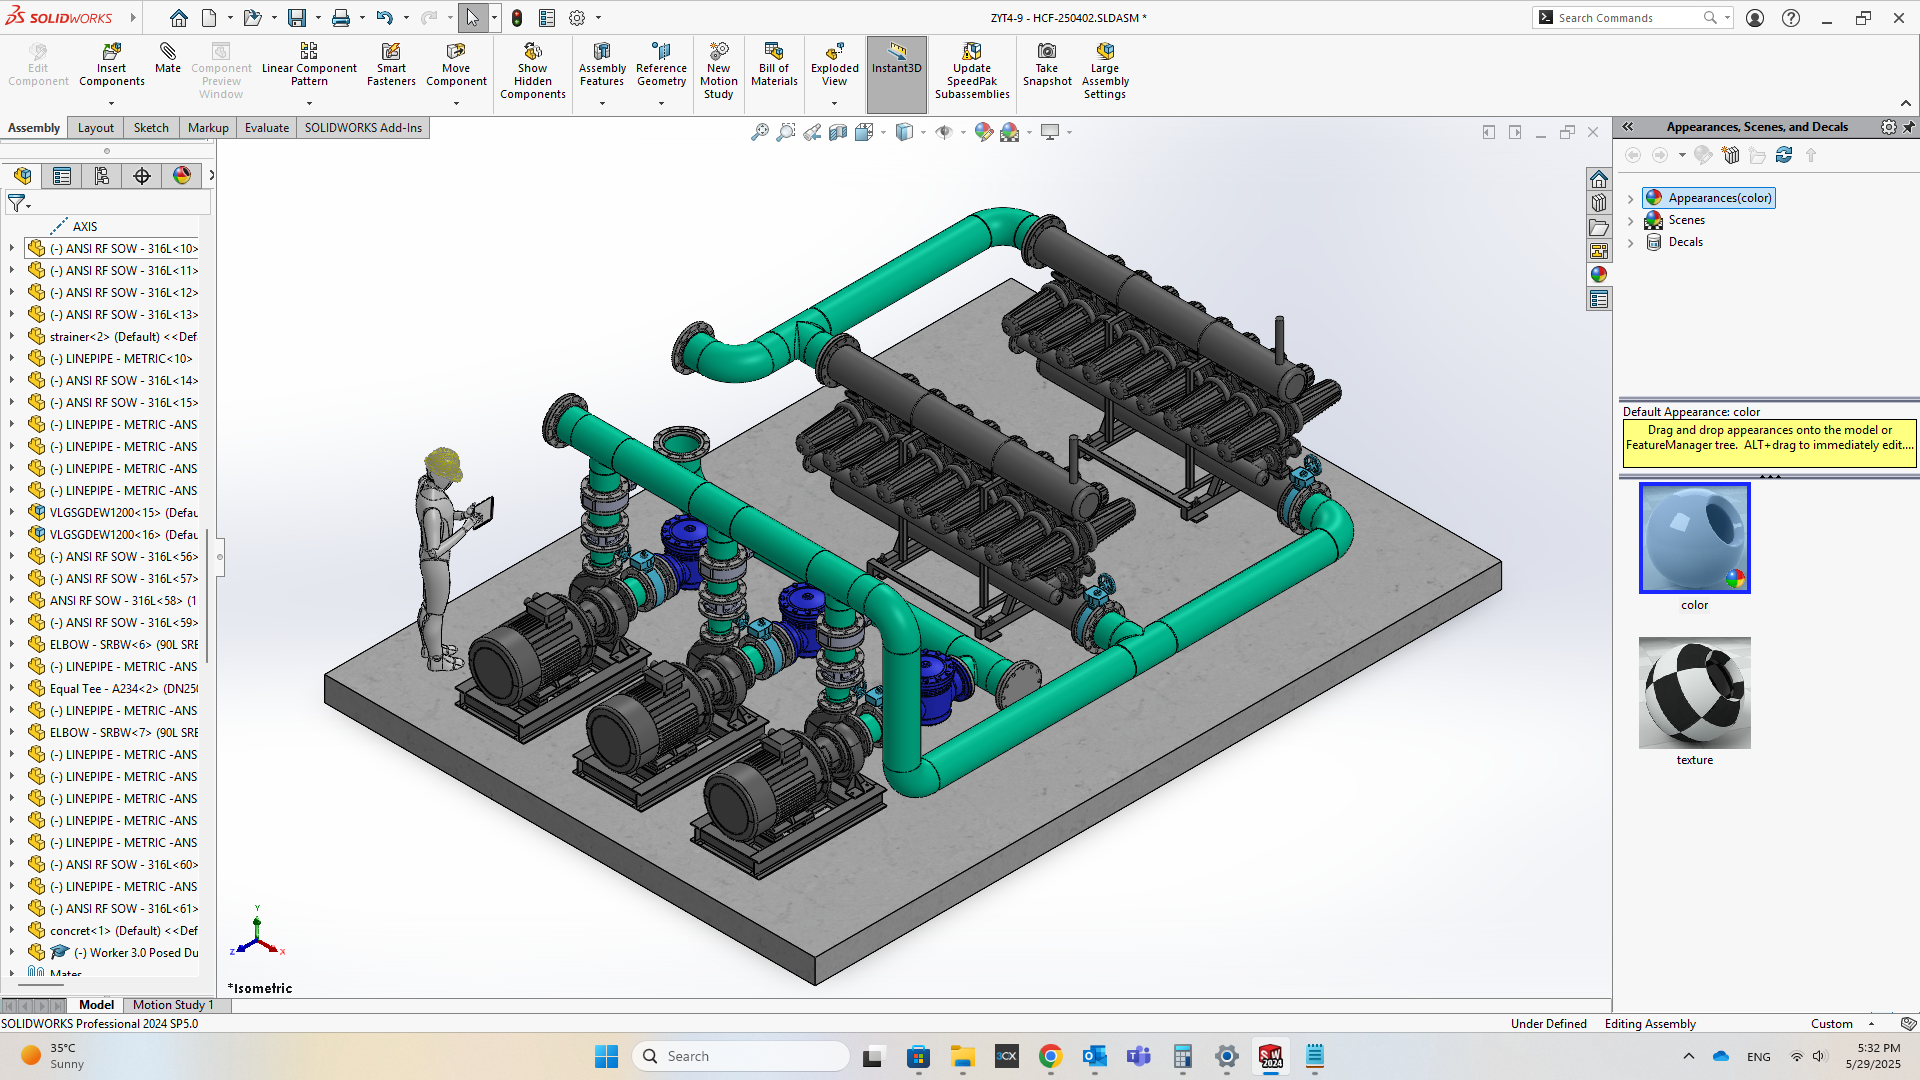1920x1080 pixels.
Task: Click Update SpeedPak Subassemblies button
Action: pos(971,72)
